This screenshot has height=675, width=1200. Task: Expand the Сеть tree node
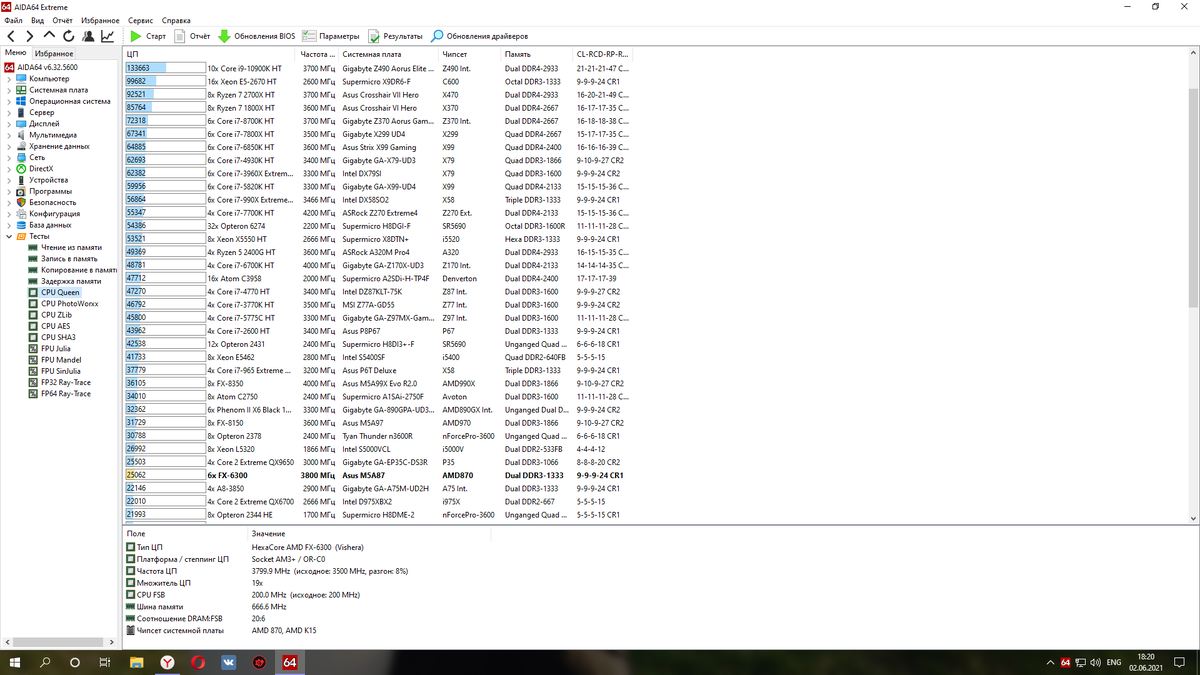point(9,157)
